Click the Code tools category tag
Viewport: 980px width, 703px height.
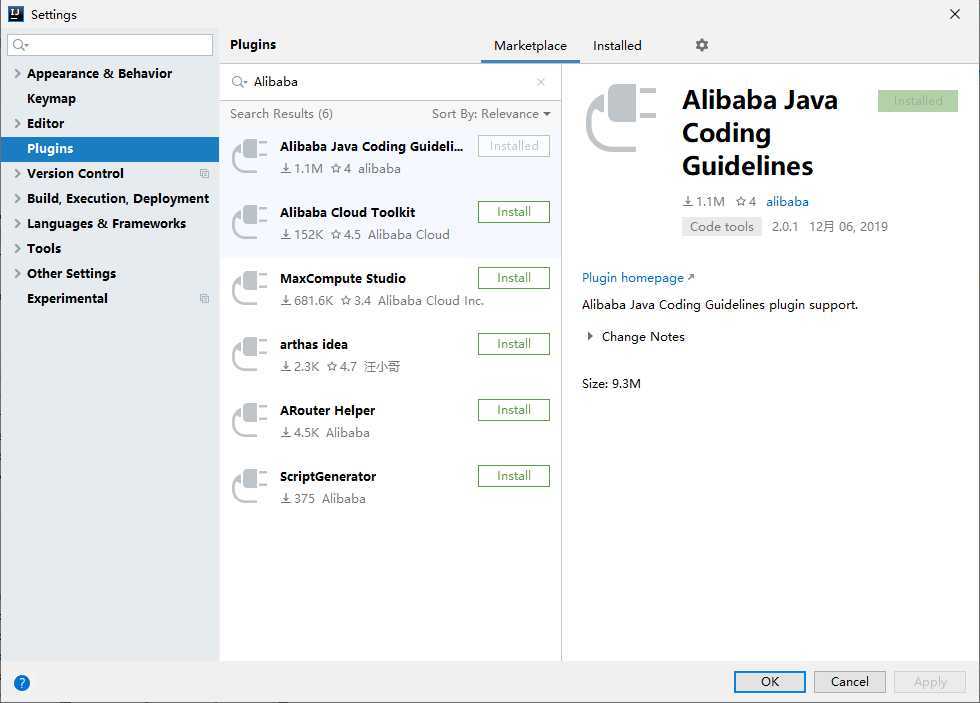click(x=721, y=226)
